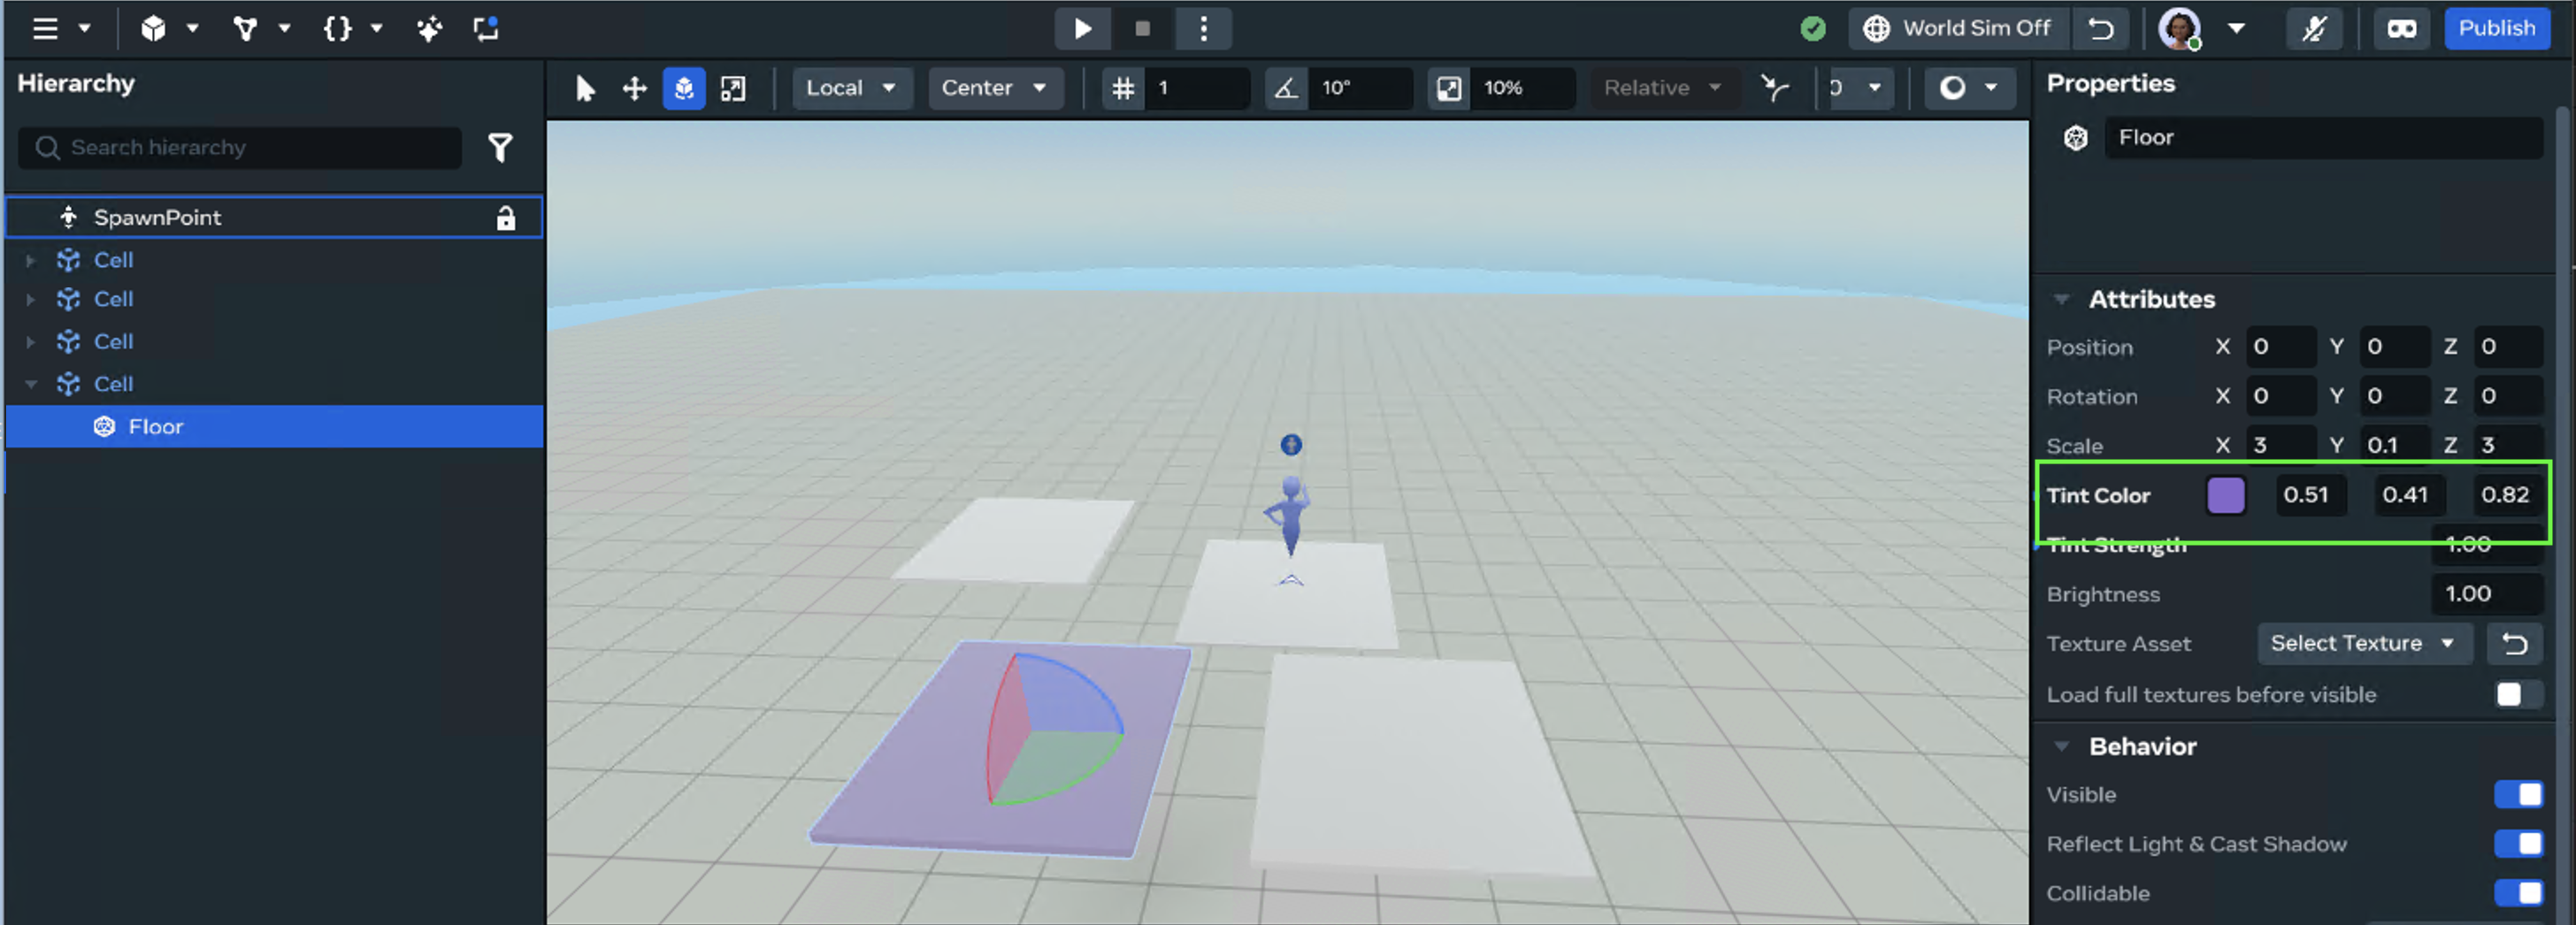This screenshot has width=2576, height=925.
Task: Select the Move tool in toolbar
Action: [634, 89]
